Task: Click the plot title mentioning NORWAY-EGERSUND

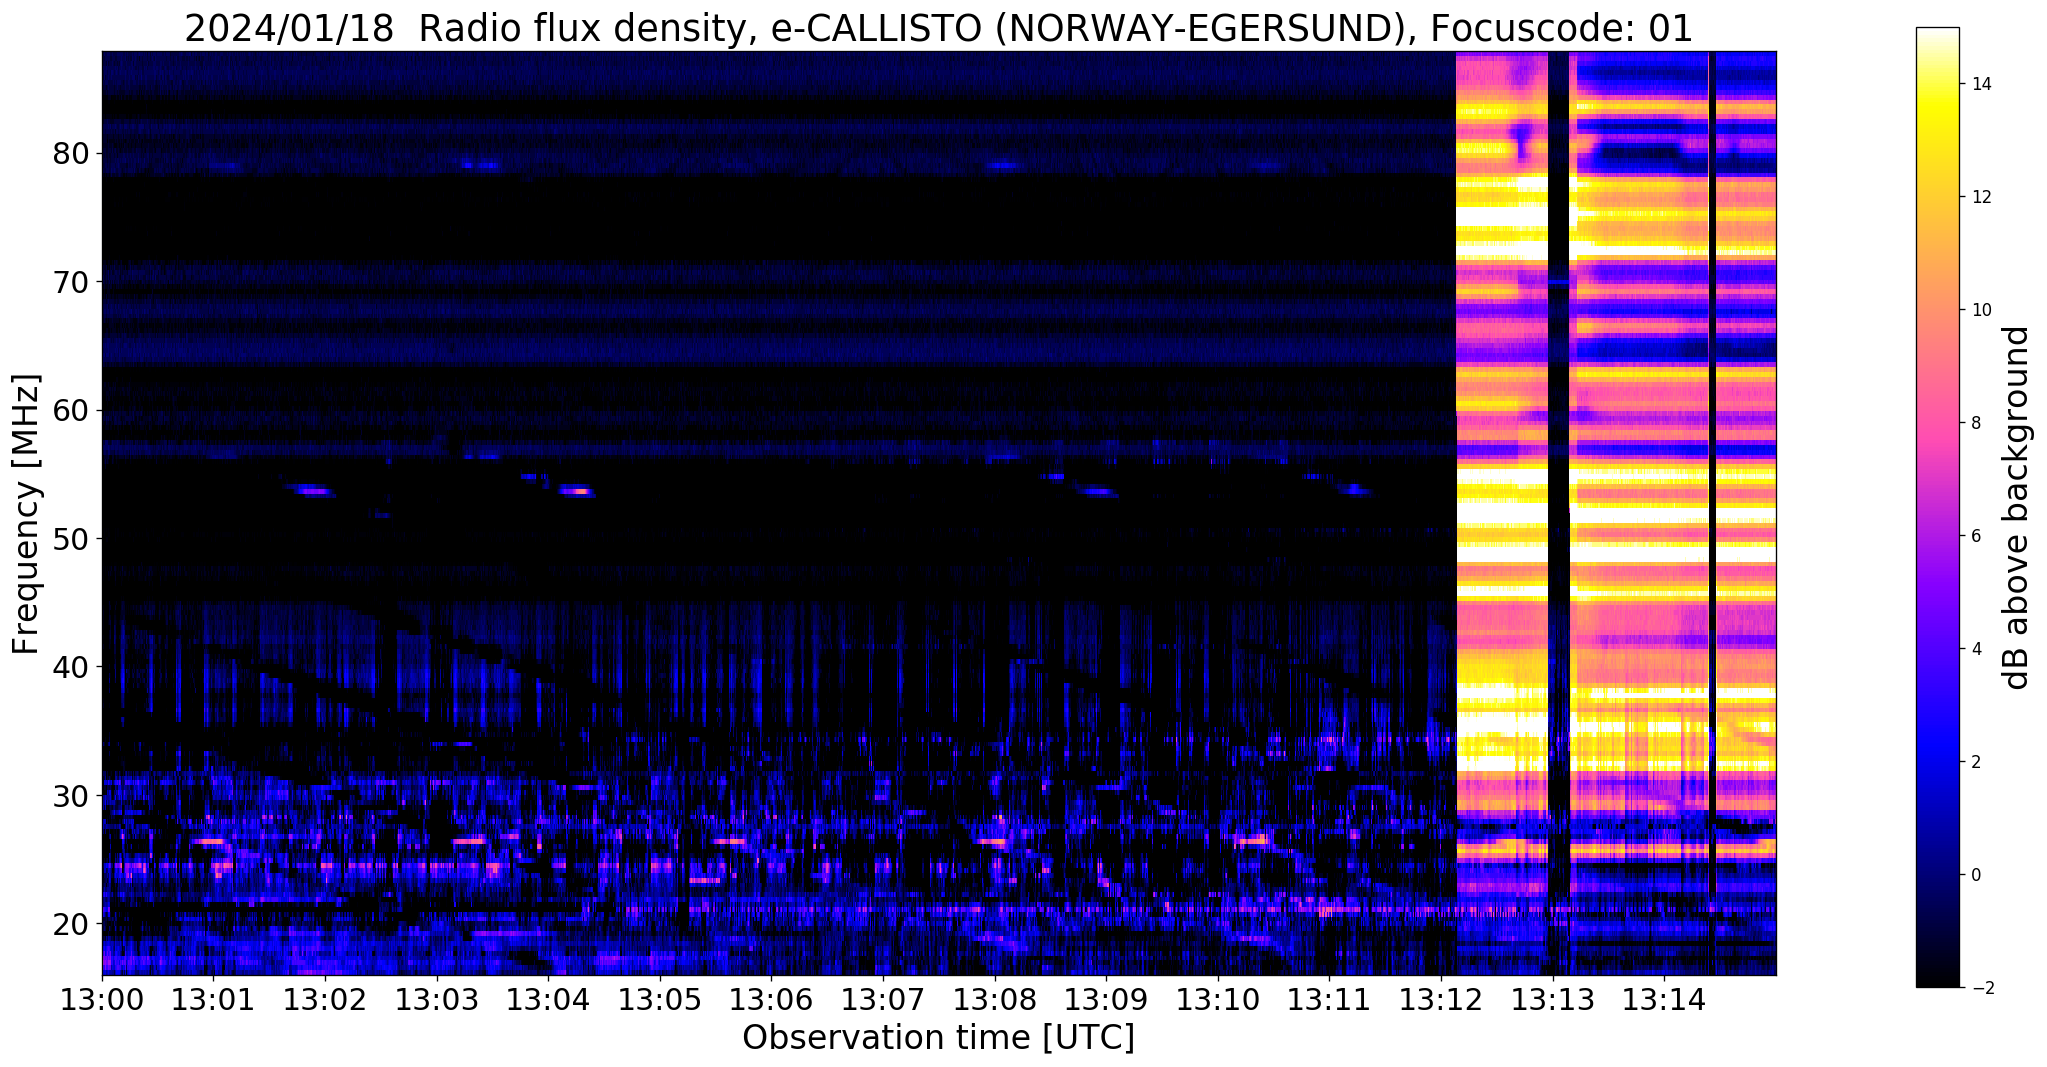Action: pyautogui.click(x=938, y=29)
